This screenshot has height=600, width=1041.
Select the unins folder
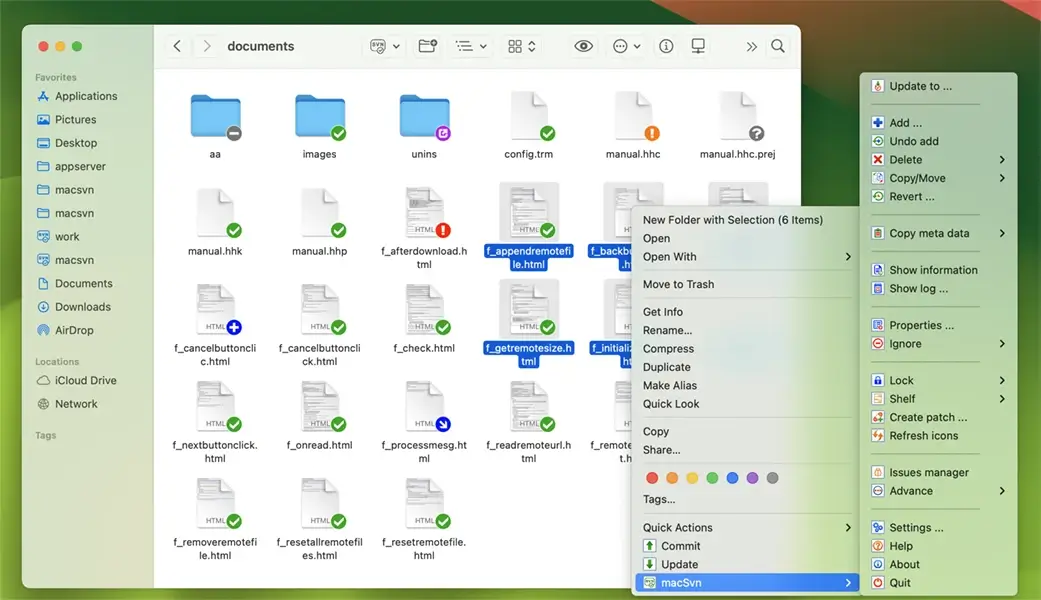pos(424,126)
